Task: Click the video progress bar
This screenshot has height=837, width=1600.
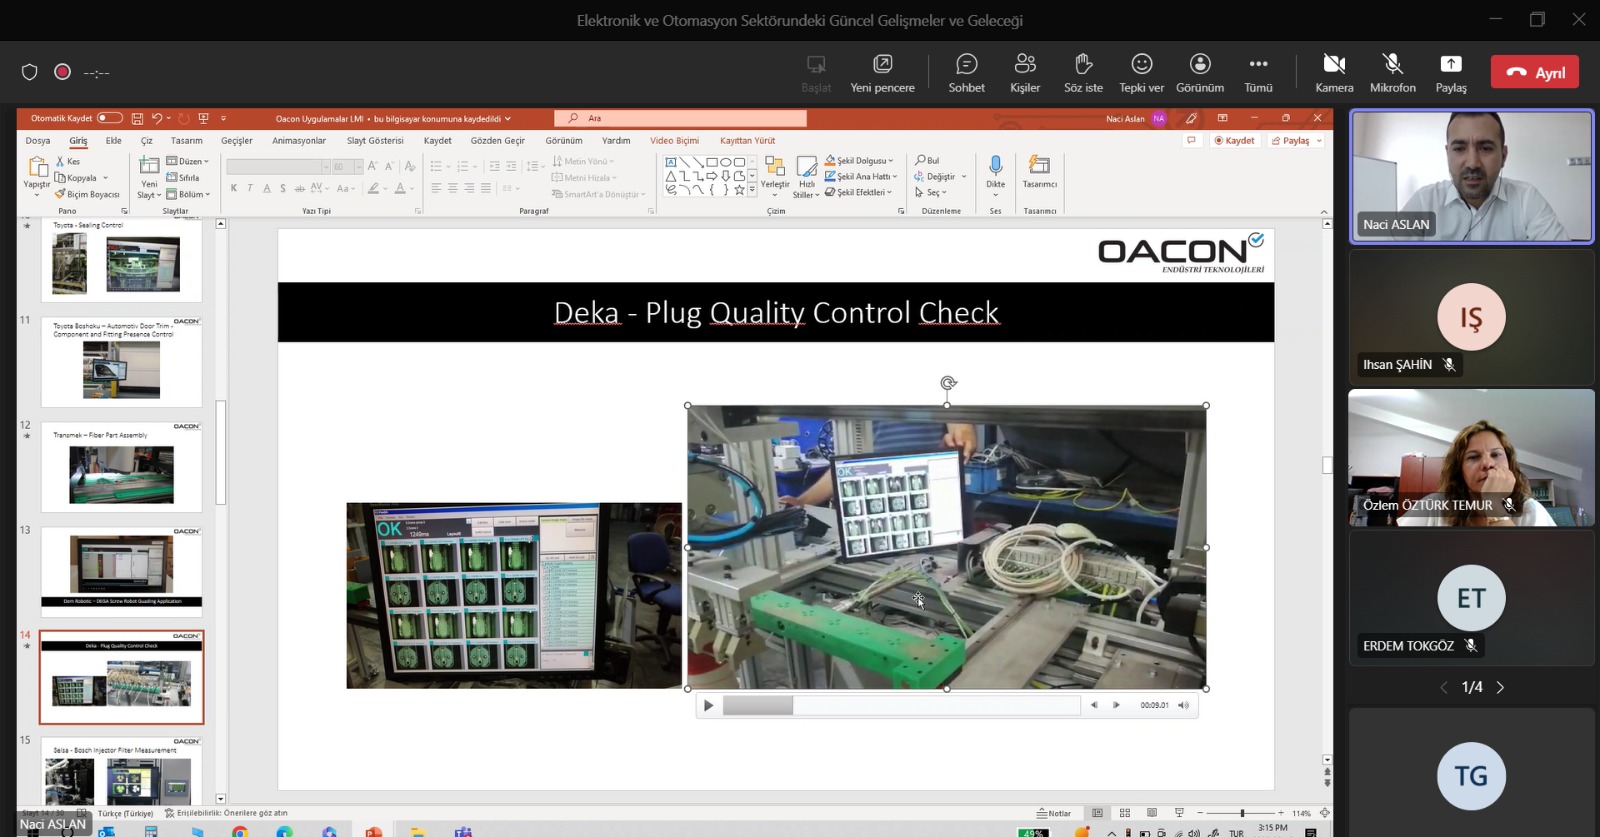Action: 901,706
